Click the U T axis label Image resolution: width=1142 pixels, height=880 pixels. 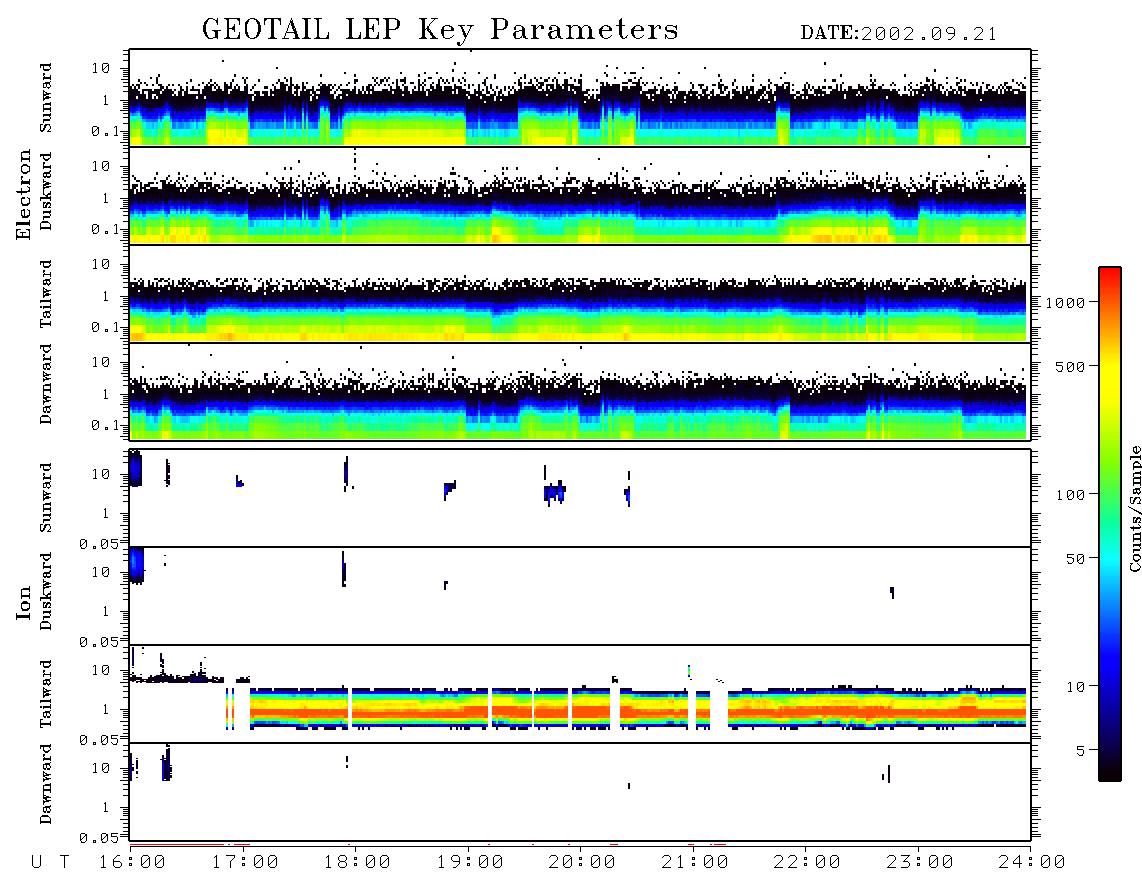[50, 863]
